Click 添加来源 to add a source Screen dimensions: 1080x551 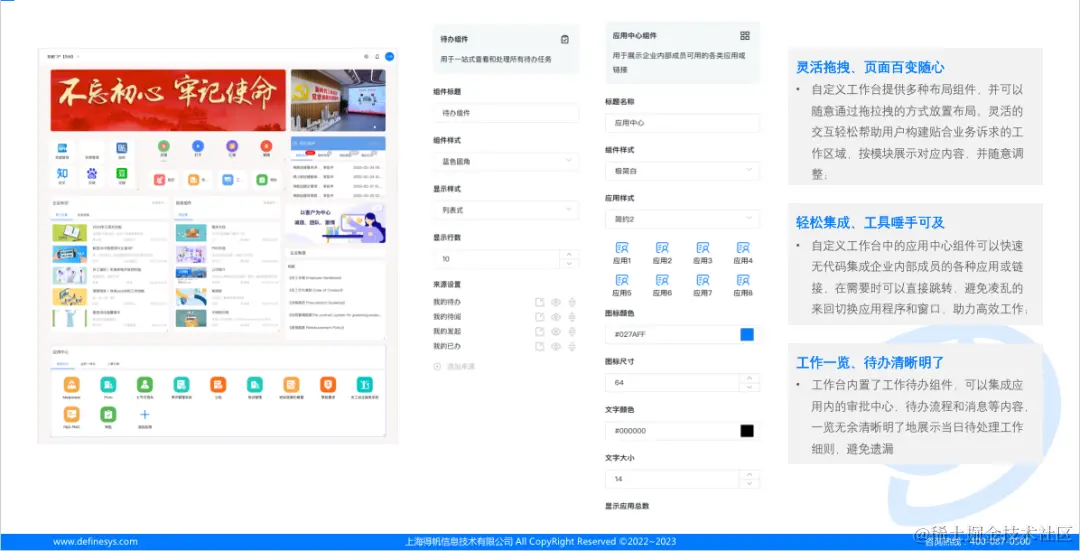click(x=455, y=366)
